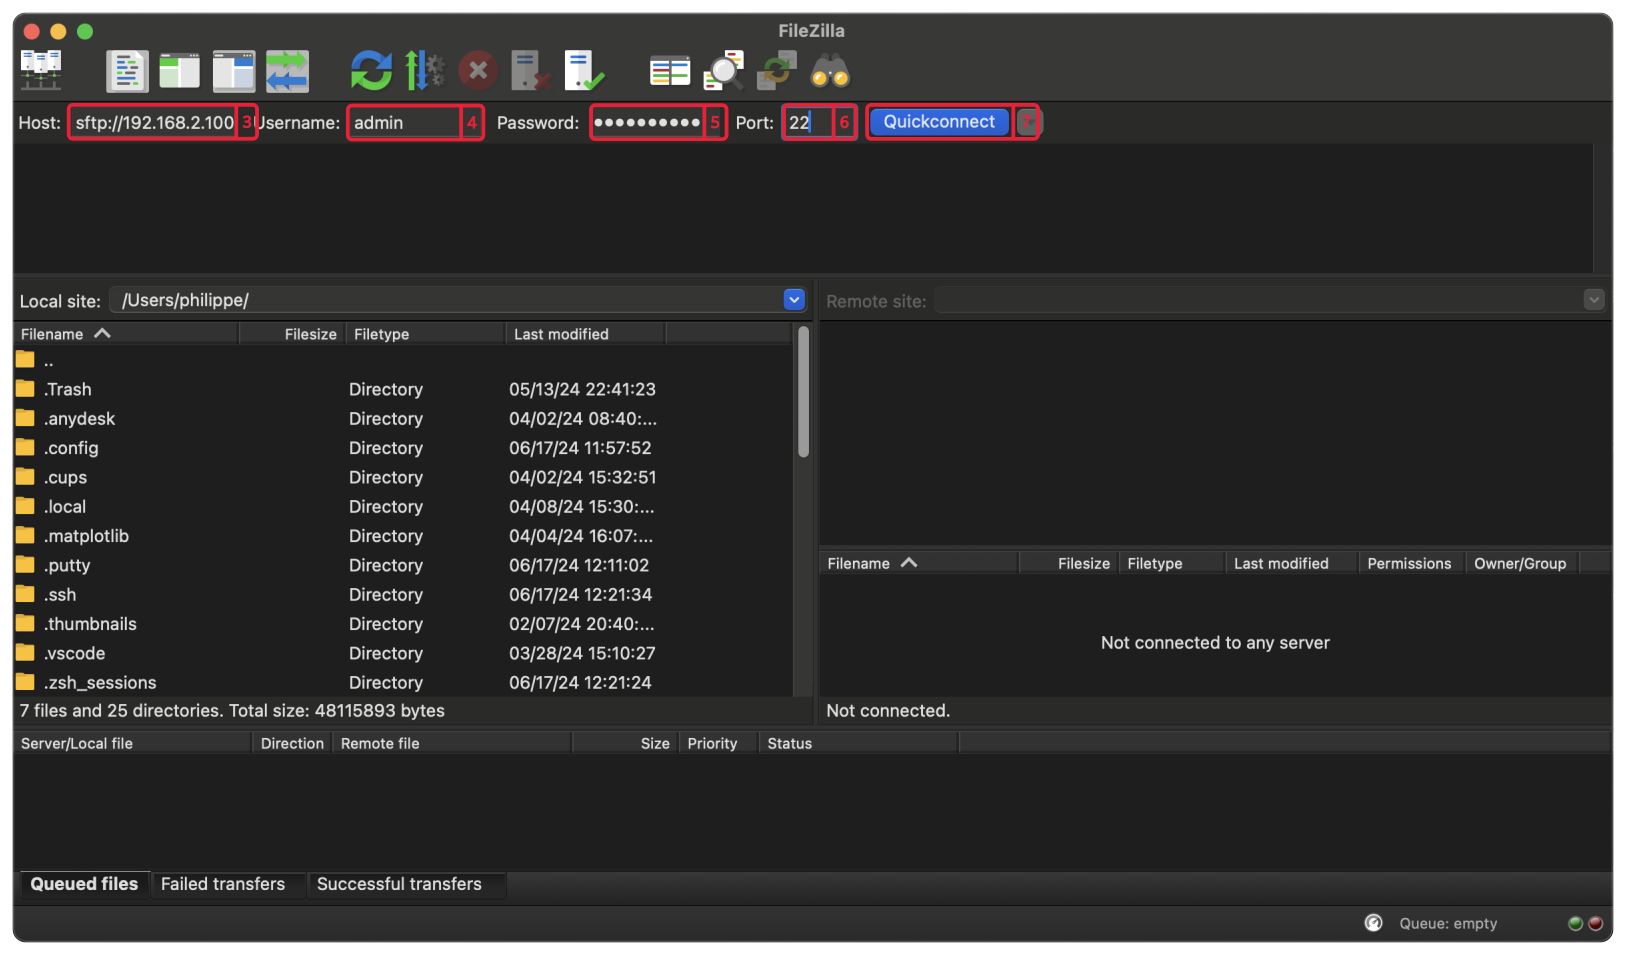Focus the Port input field
Image resolution: width=1626 pixels, height=955 pixels.
808,123
